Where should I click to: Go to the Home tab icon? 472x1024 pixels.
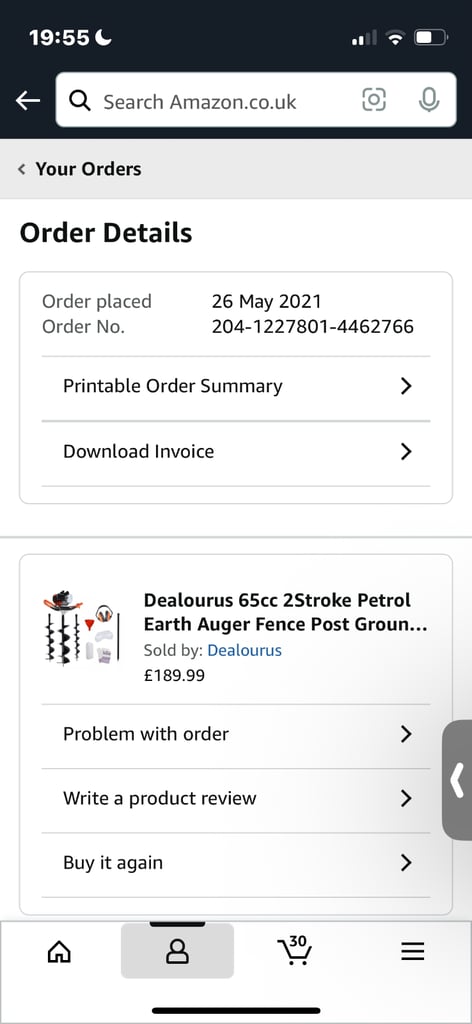[59, 952]
